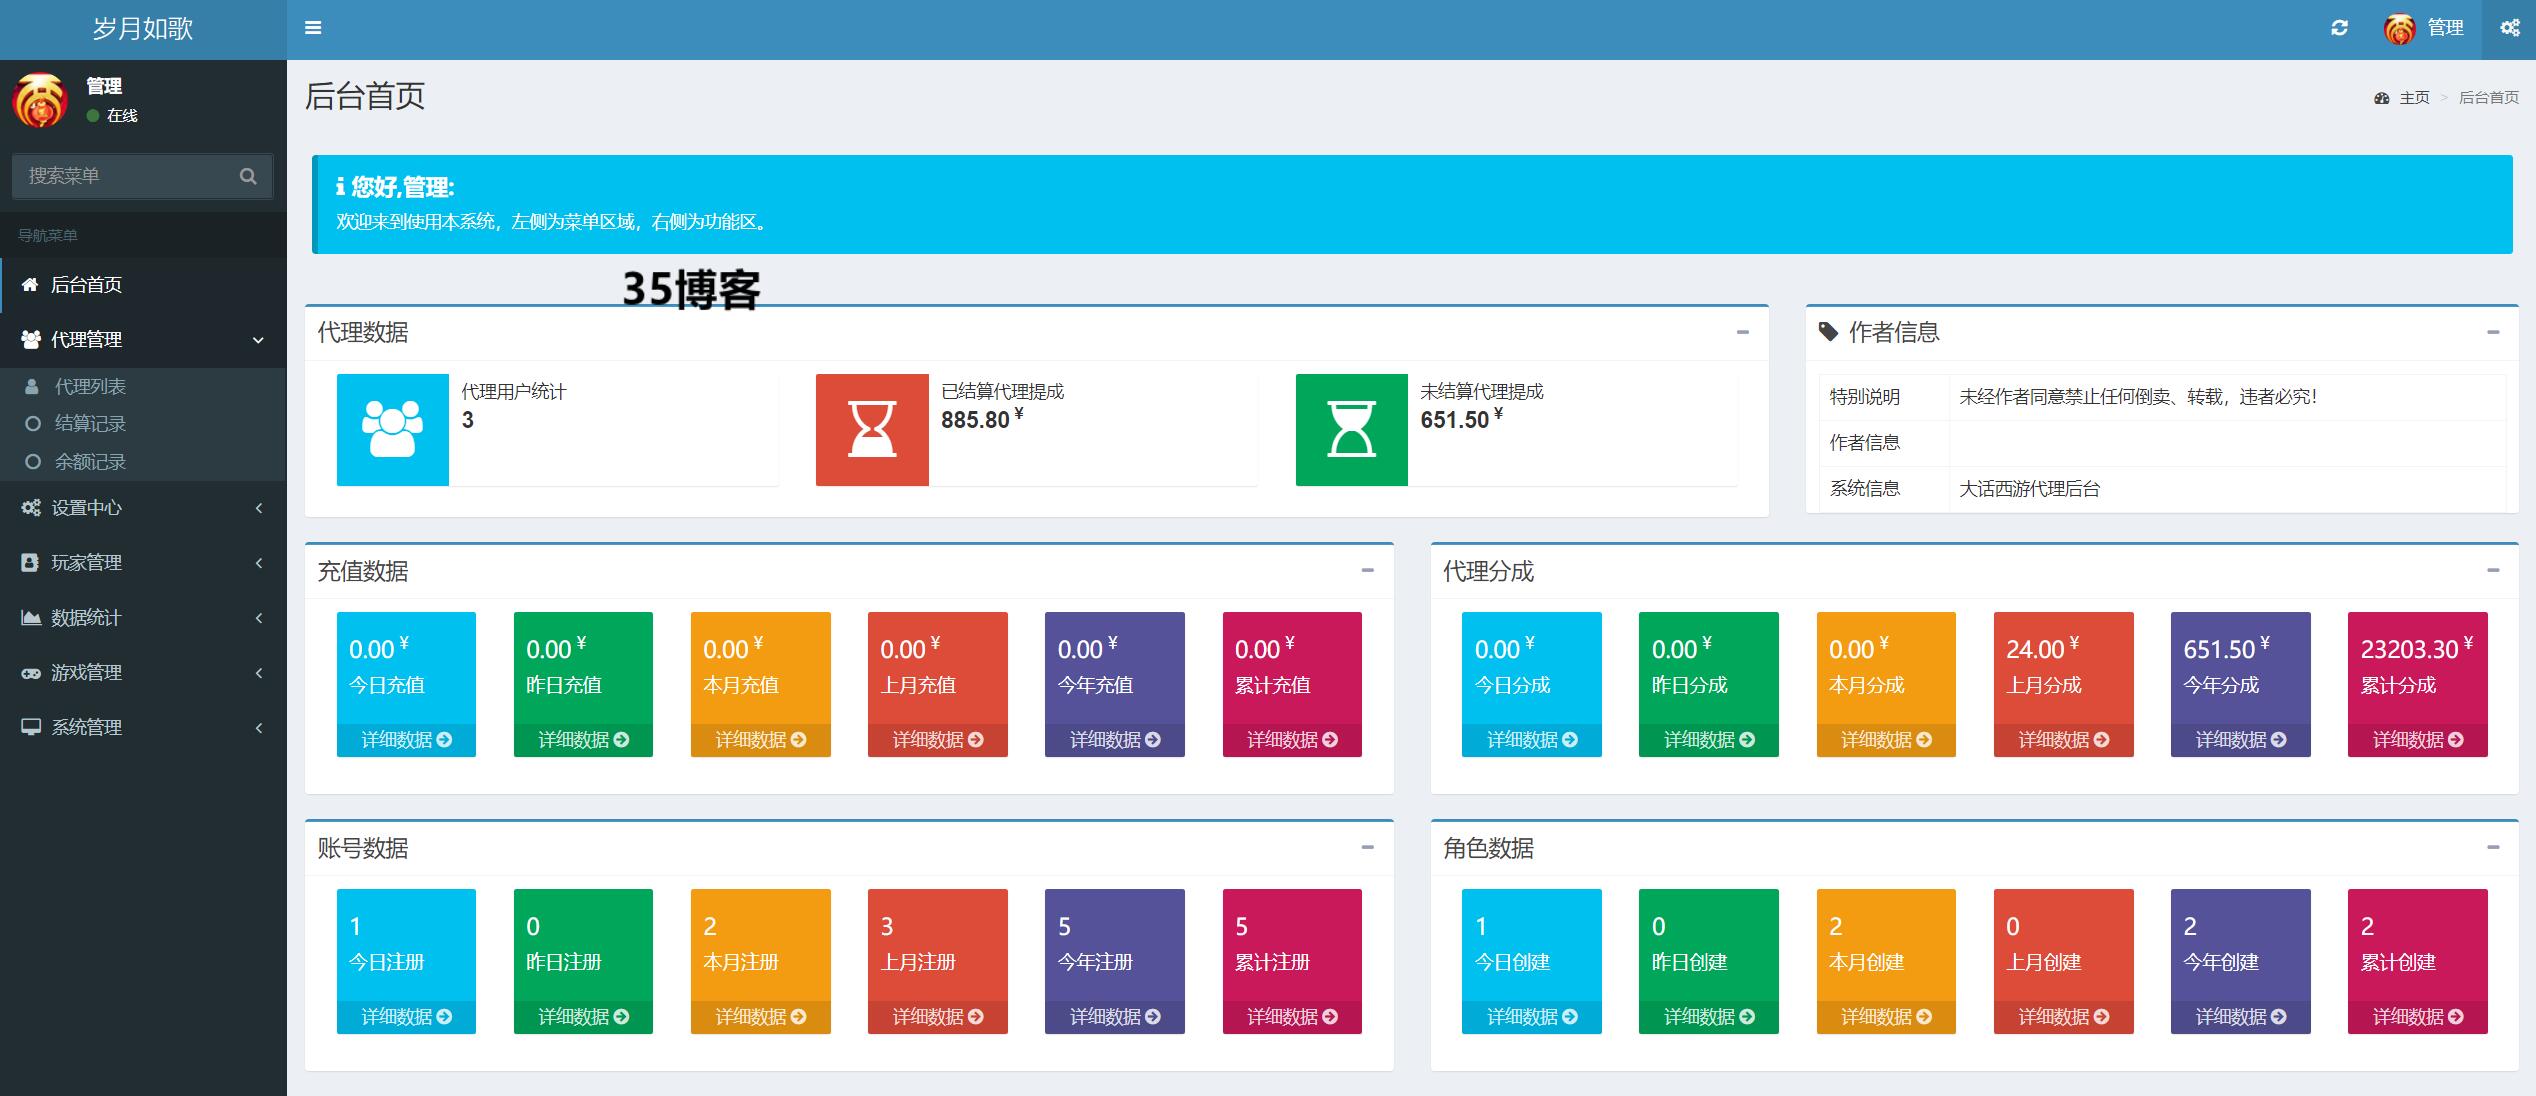Expand the 设置中心 sidebar menu
The width and height of the screenshot is (2536, 1096).
pyautogui.click(x=143, y=508)
